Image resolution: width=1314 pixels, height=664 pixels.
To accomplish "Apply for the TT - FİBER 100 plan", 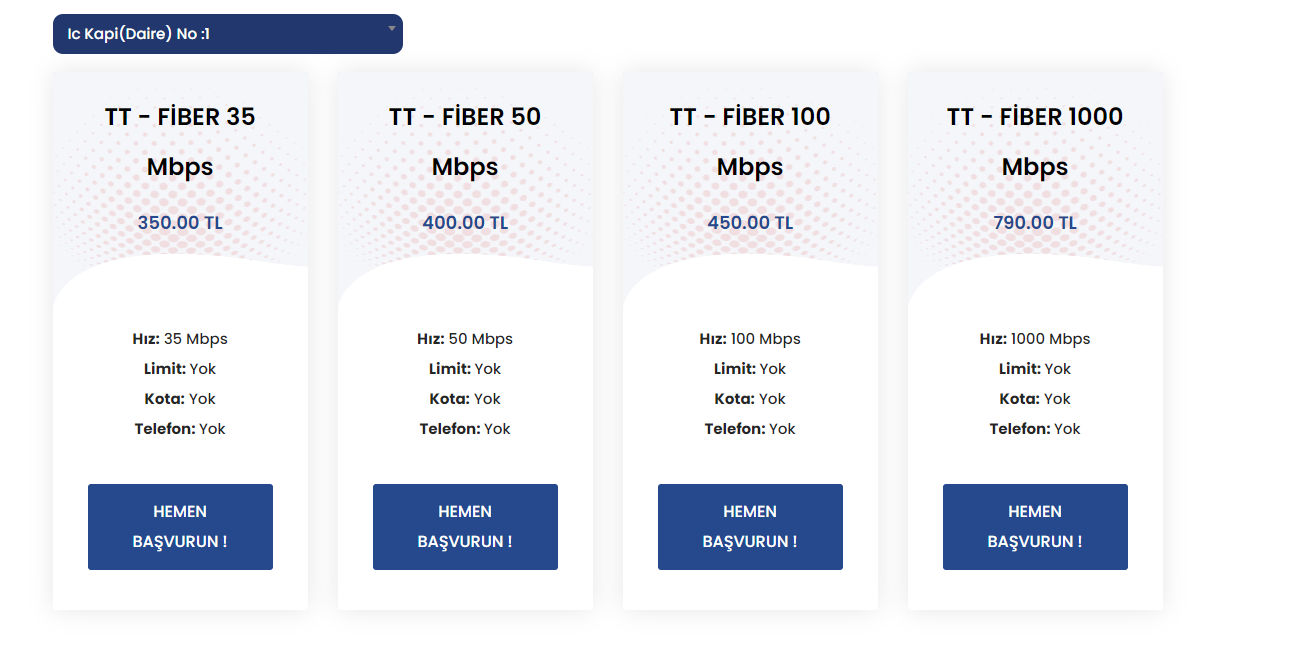I will pos(750,527).
